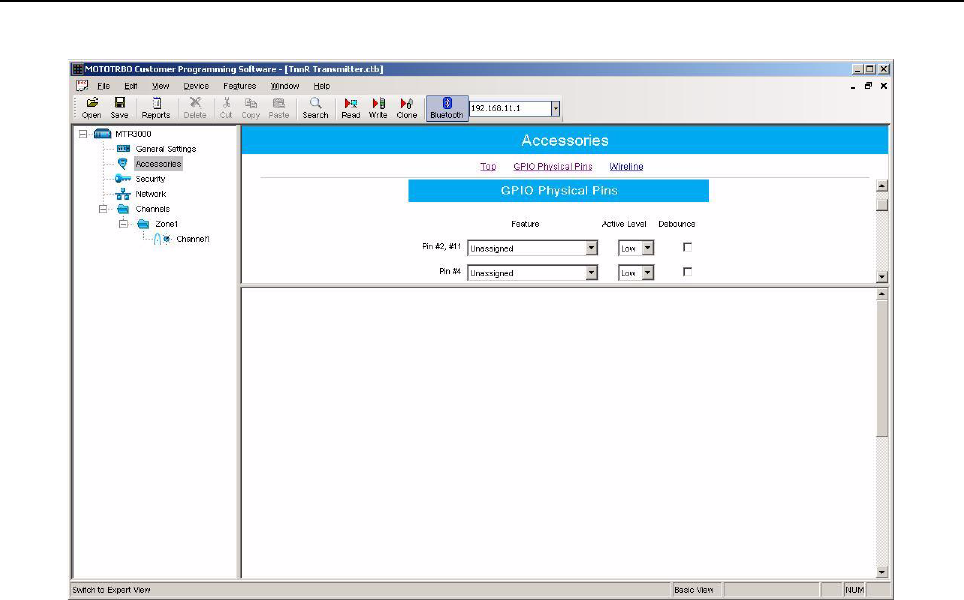Click the Accessories tree label
This screenshot has height=600, width=964.
[159, 164]
